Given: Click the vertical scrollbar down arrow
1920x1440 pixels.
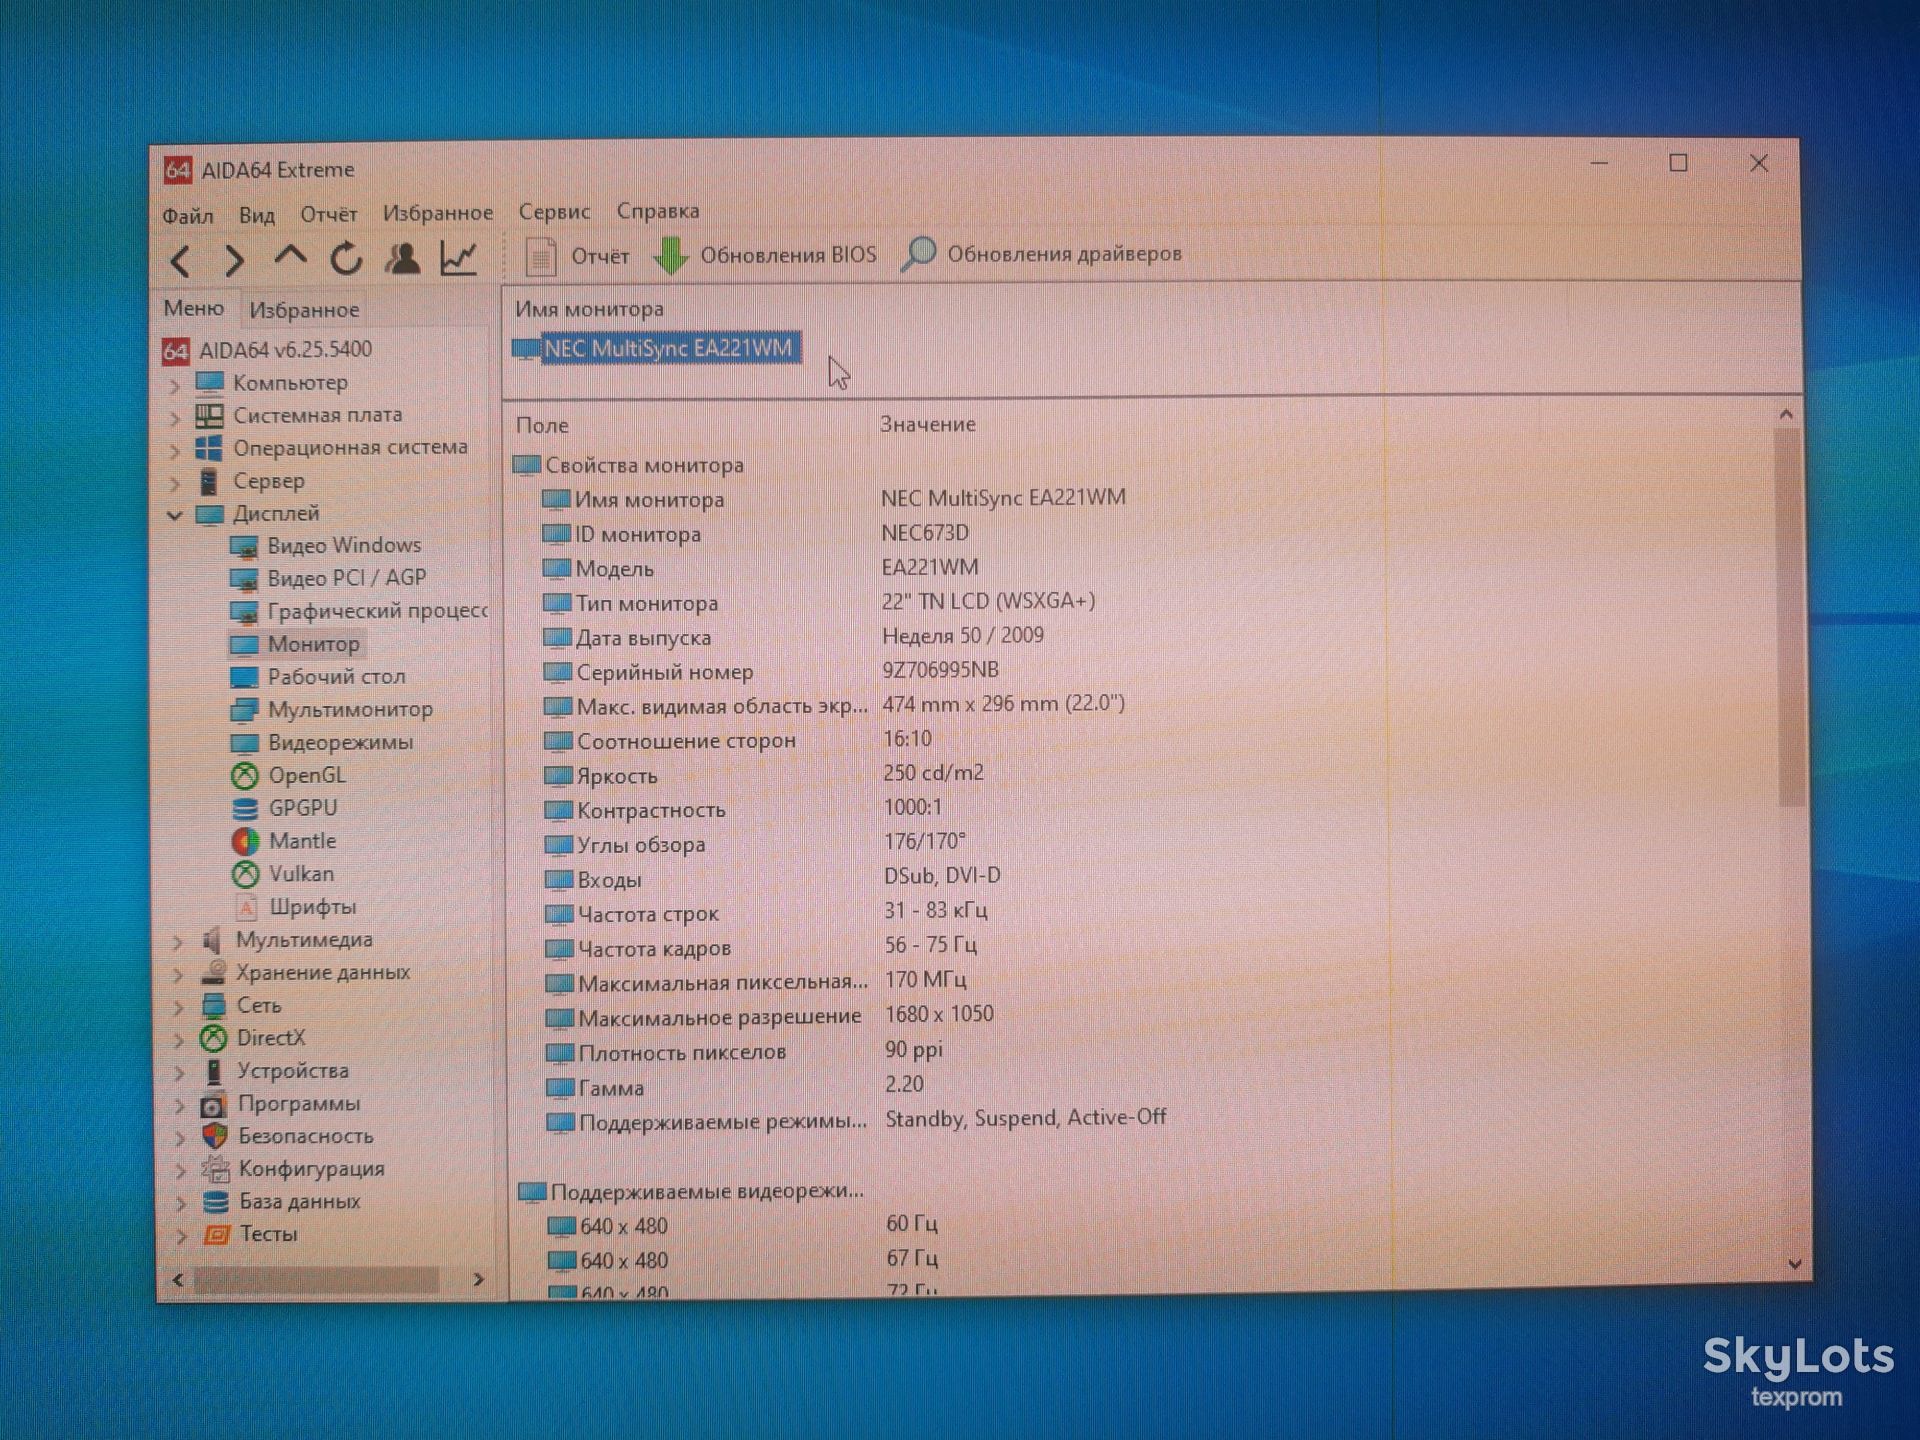Looking at the screenshot, I should click(x=1795, y=1264).
